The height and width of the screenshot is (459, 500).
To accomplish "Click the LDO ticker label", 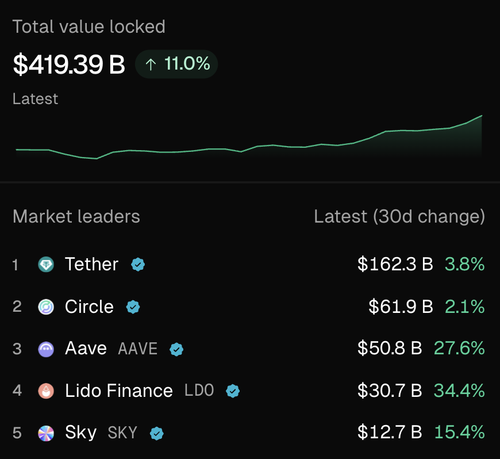I will [x=199, y=391].
